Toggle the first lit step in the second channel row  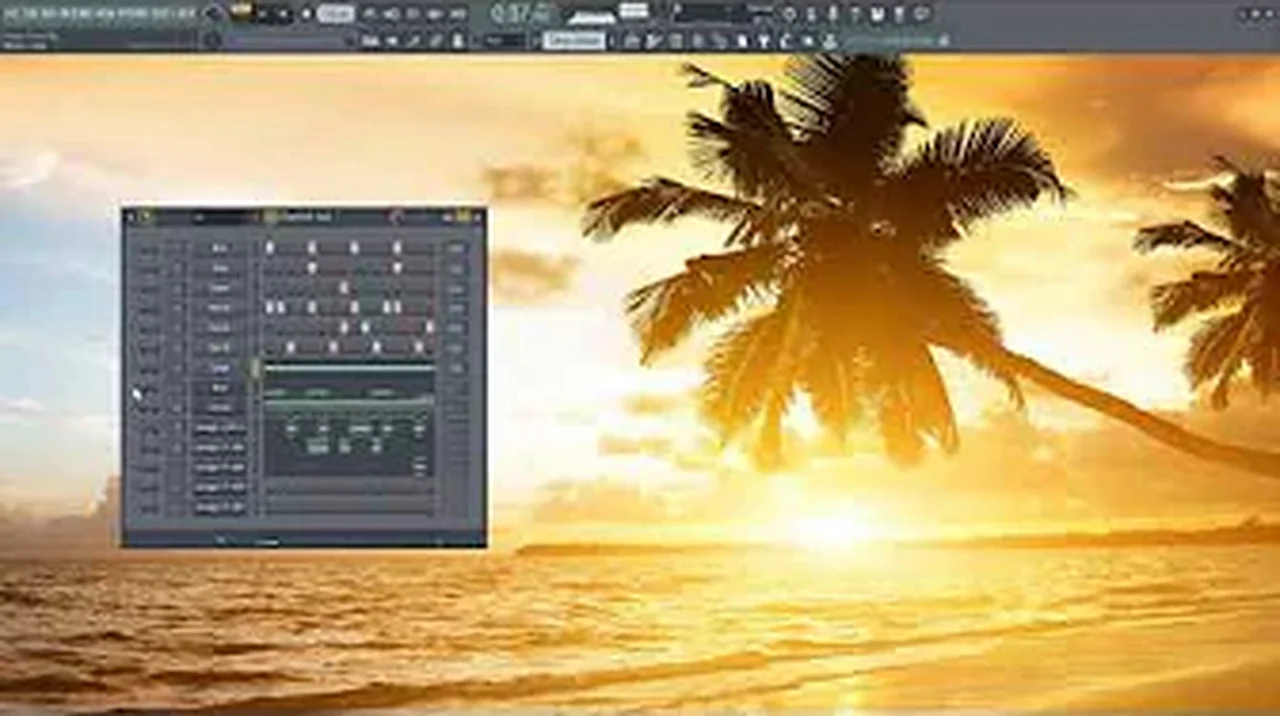coord(312,268)
